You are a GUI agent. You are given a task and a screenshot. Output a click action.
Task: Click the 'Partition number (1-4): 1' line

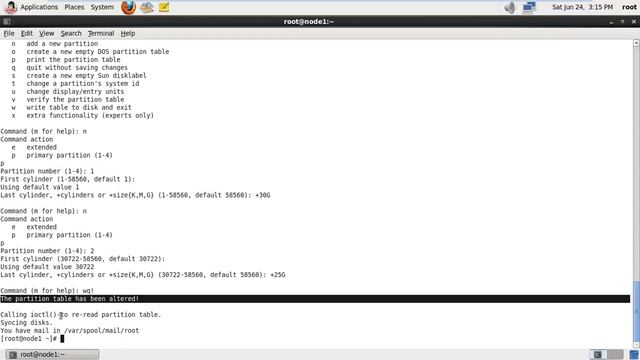[47, 171]
